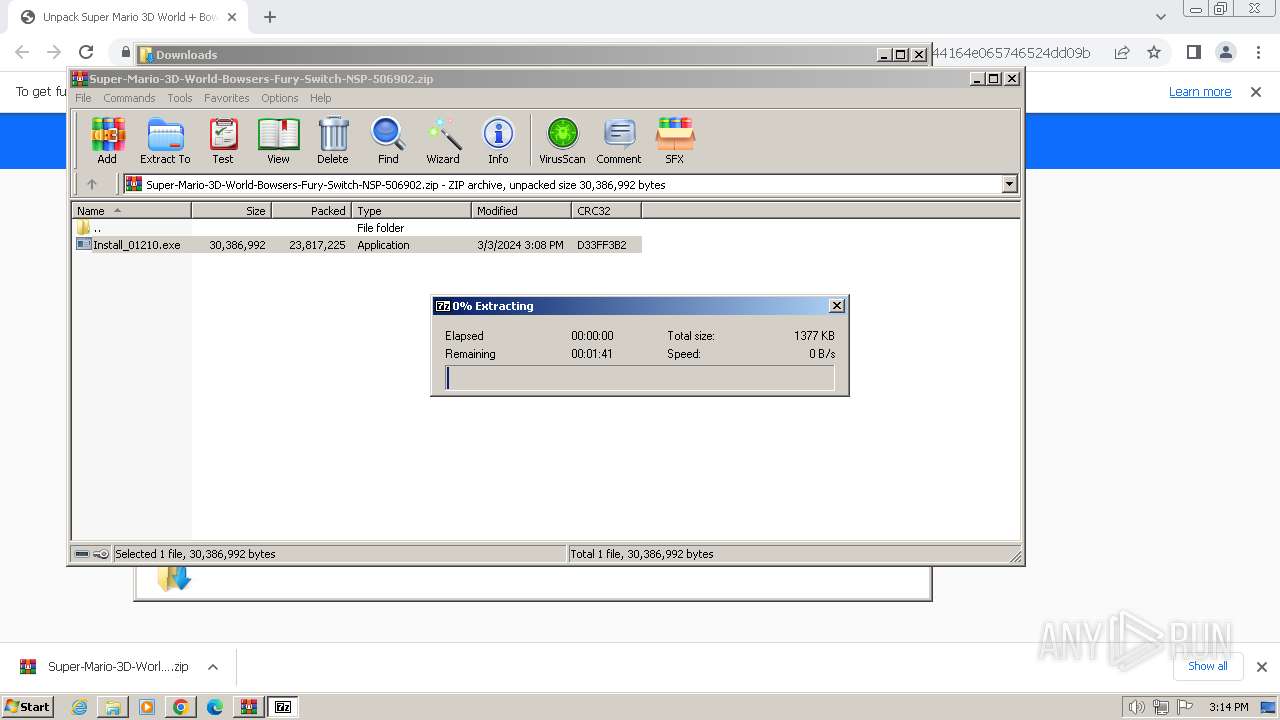Open Microsoft Edge from taskbar
The image size is (1280, 720).
(x=215, y=707)
